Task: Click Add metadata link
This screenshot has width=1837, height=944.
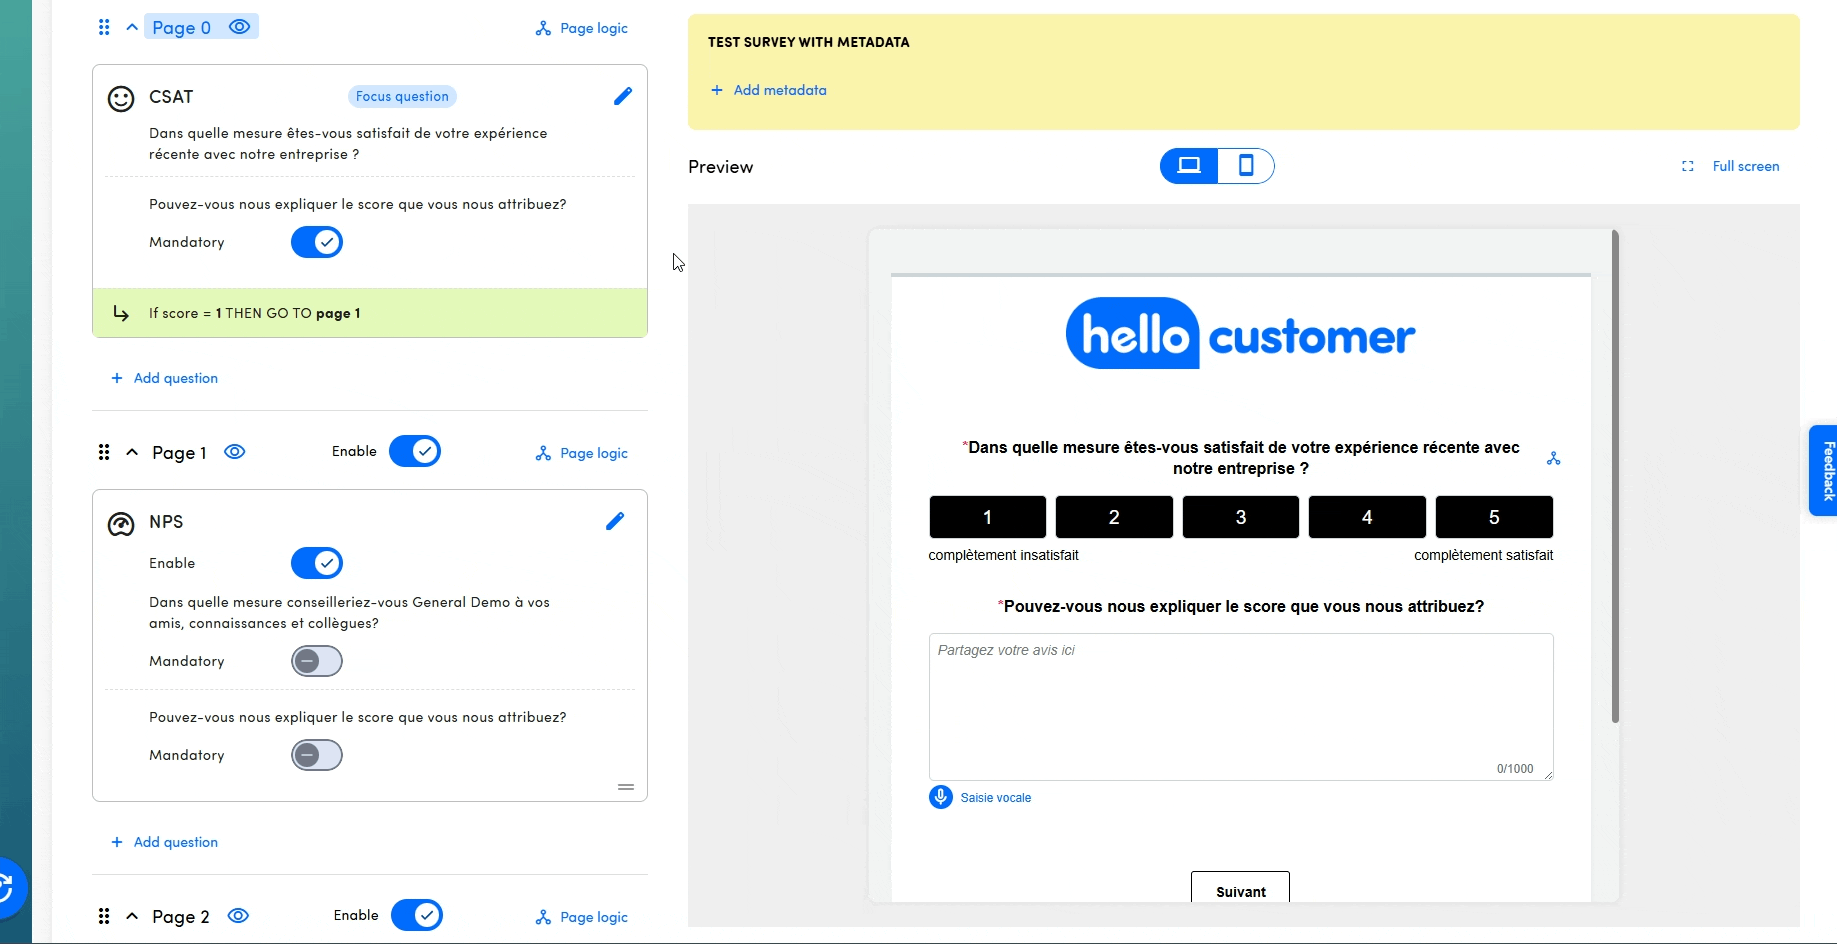Action: point(769,90)
